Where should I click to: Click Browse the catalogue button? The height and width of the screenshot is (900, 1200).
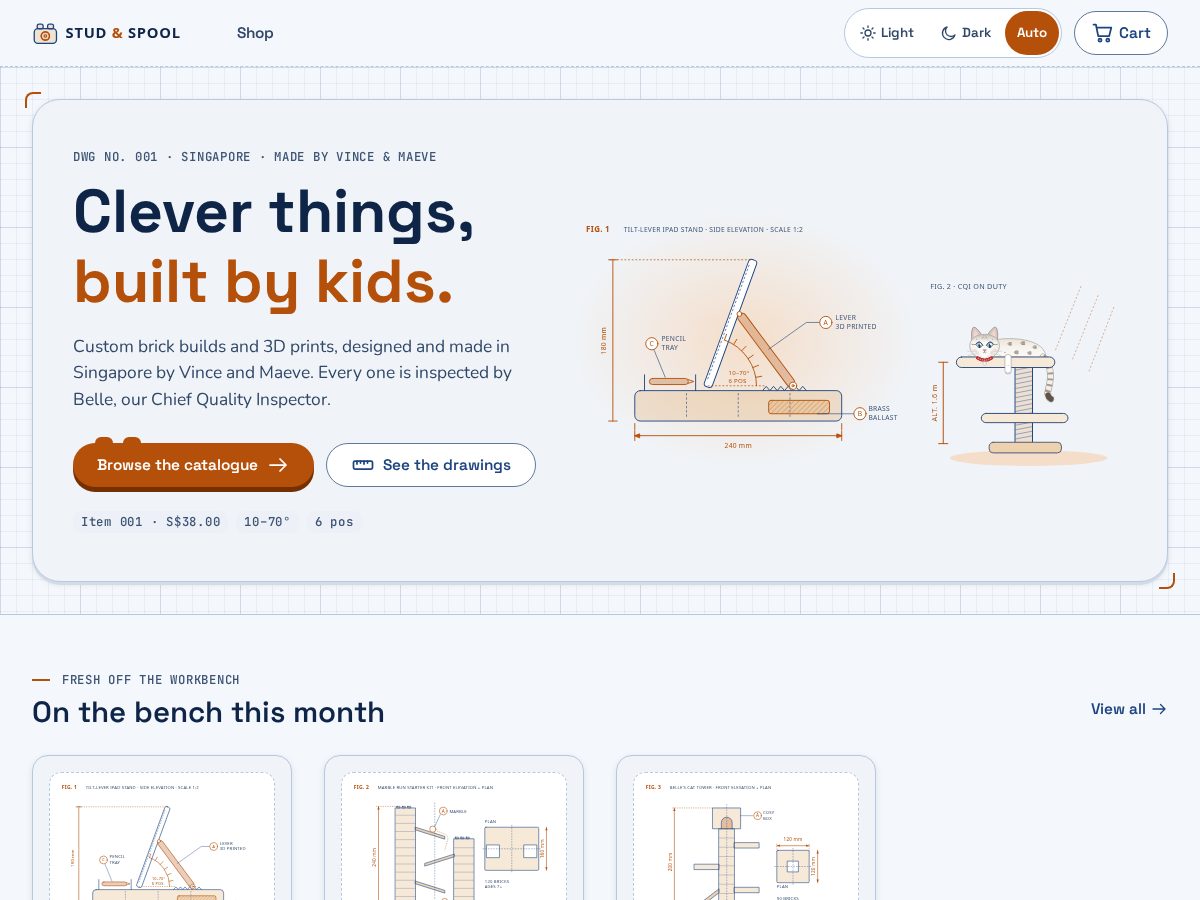(x=193, y=465)
